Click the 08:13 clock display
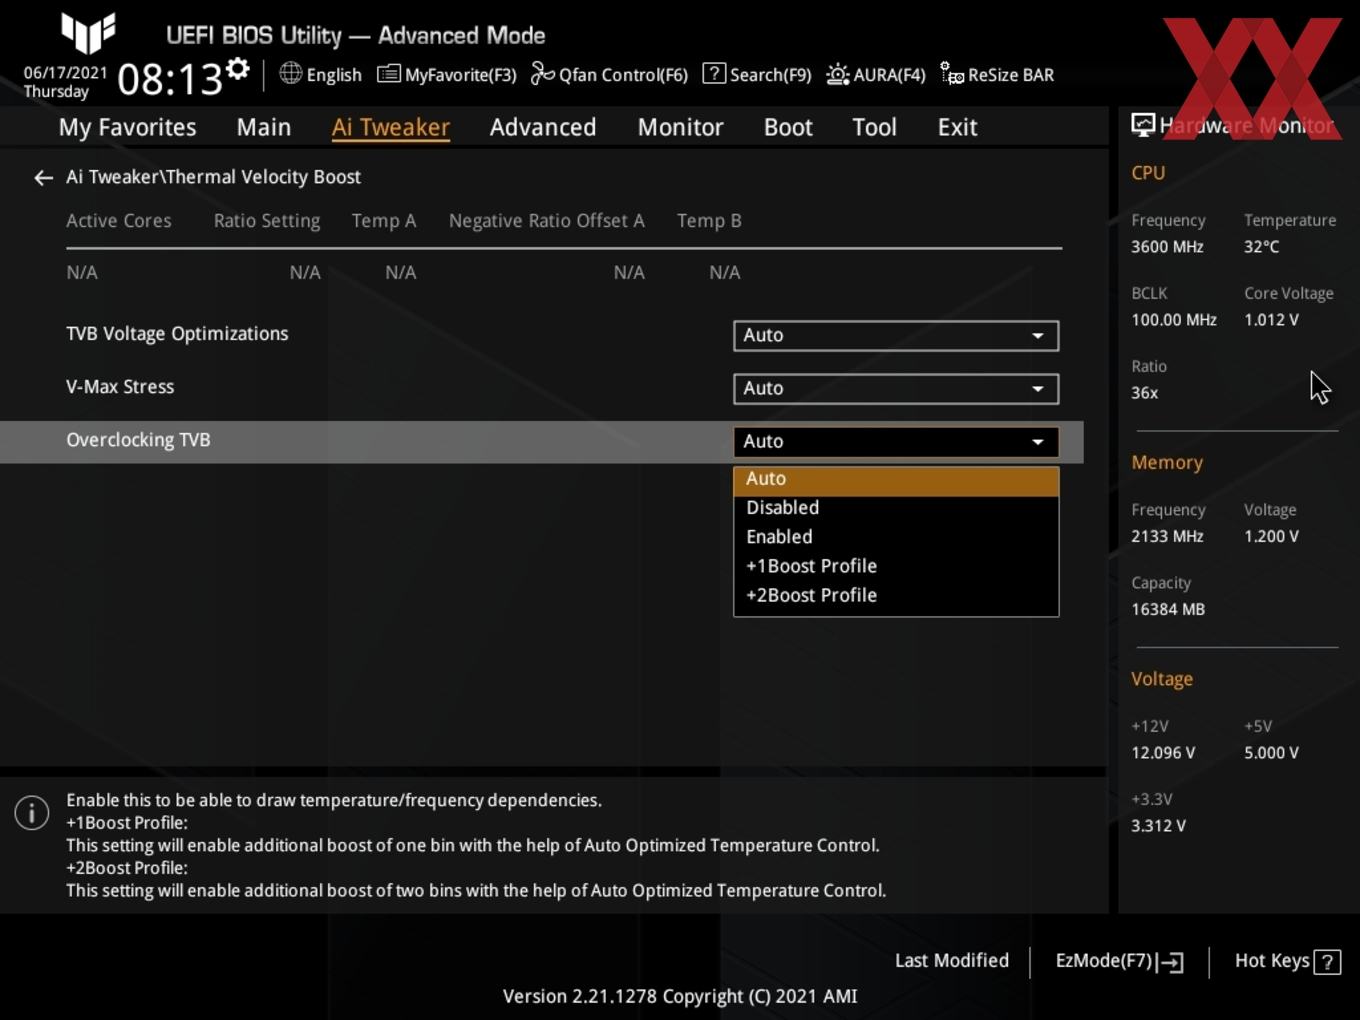Screen dimensions: 1360x1020 170,79
